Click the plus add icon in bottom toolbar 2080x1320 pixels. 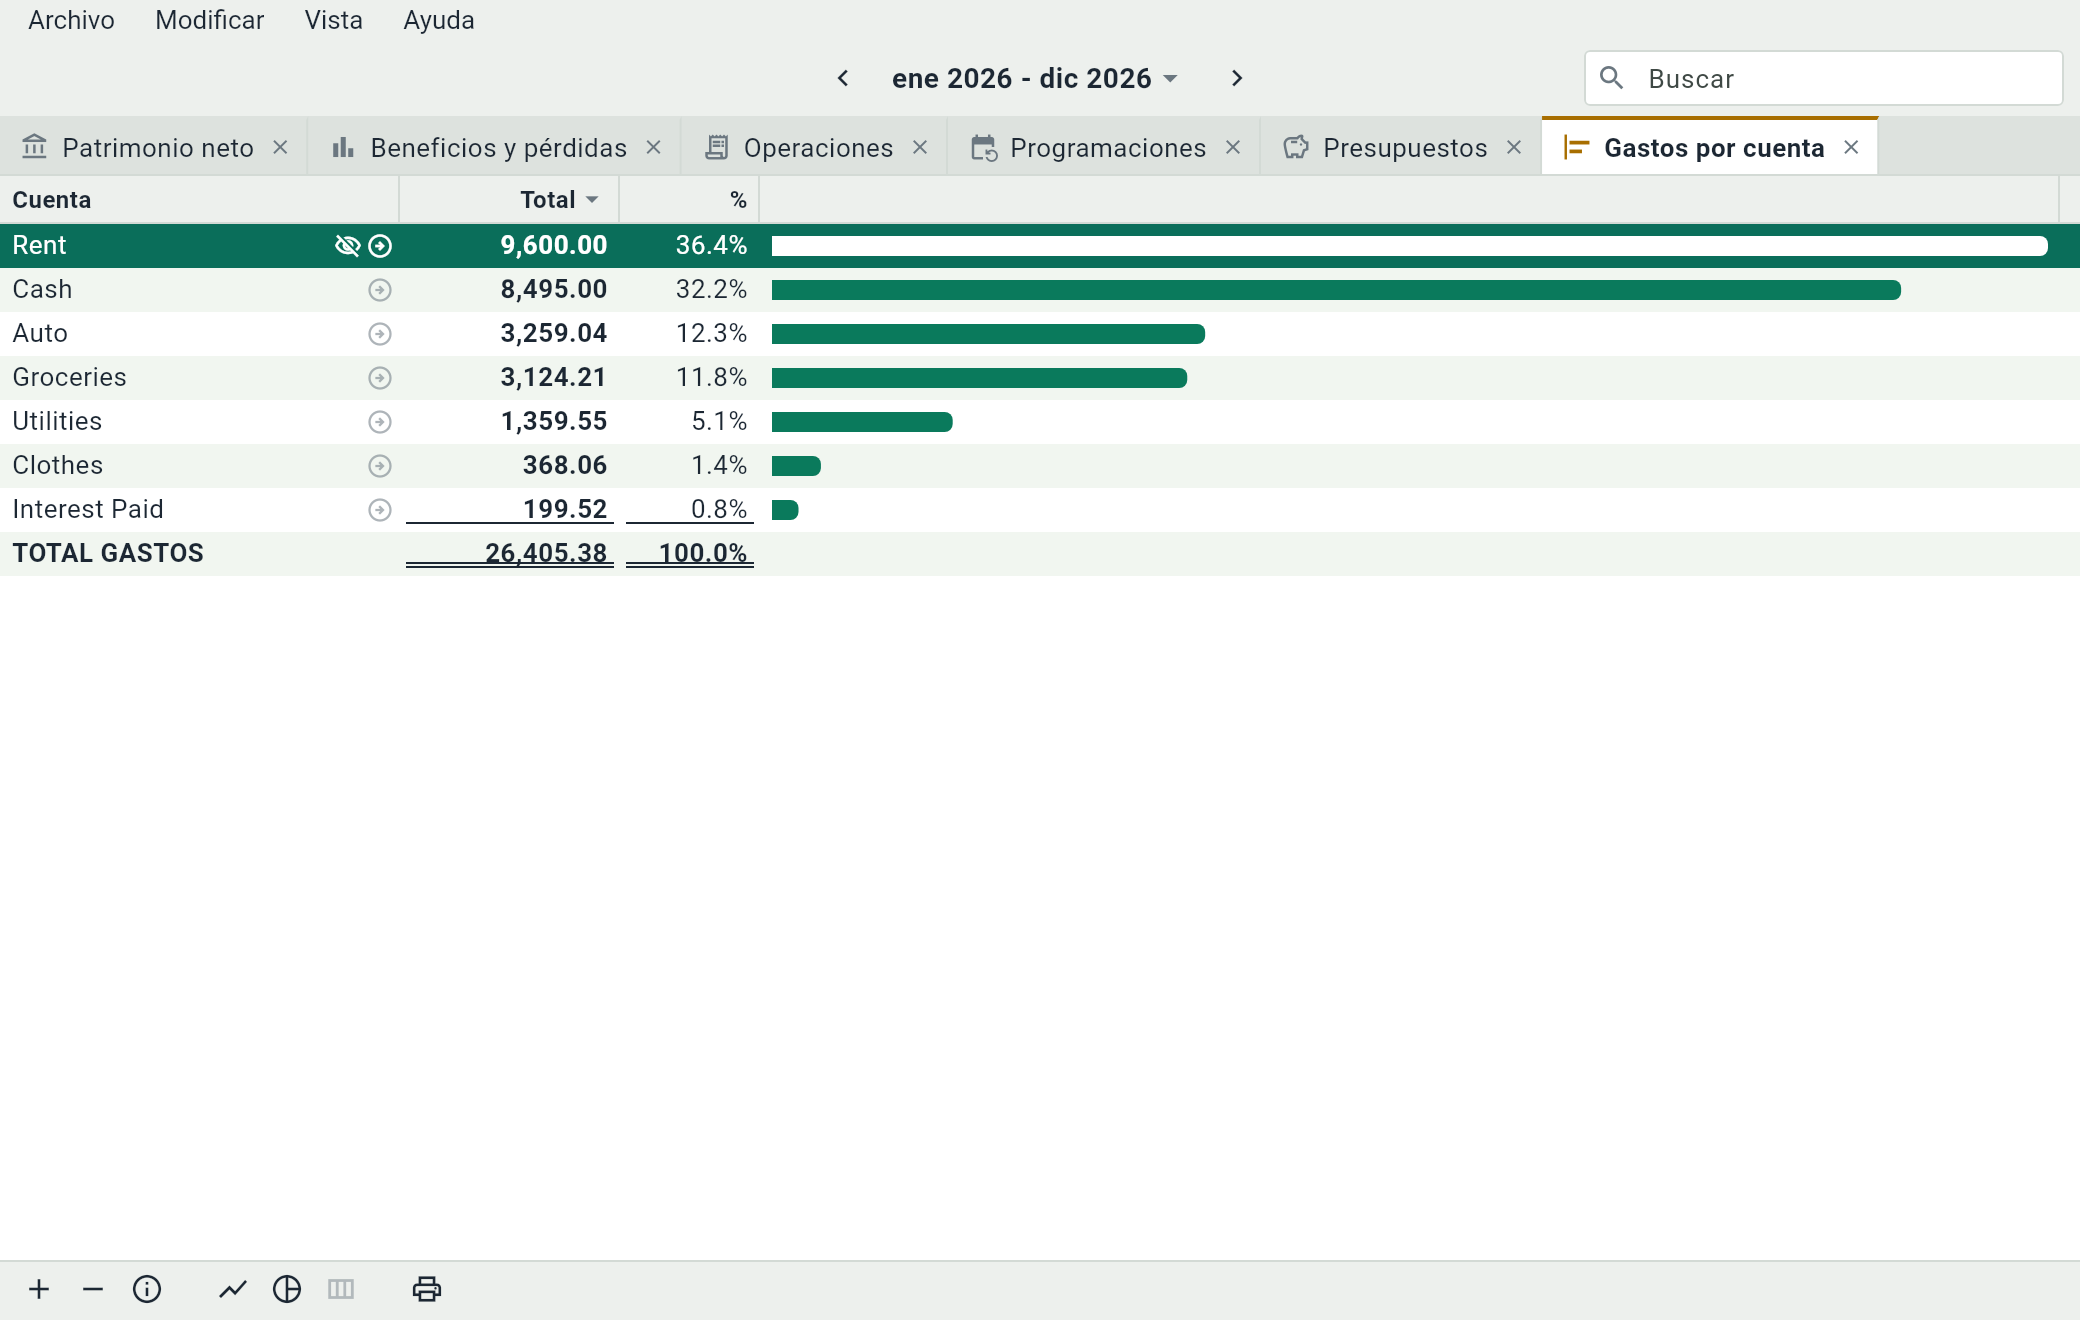pyautogui.click(x=39, y=1289)
